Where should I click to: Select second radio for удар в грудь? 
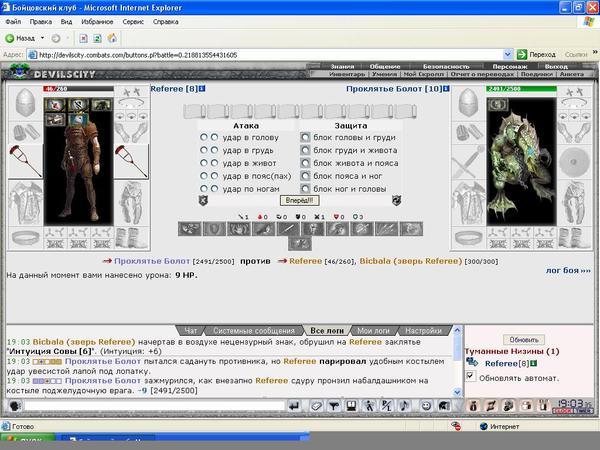click(x=214, y=150)
